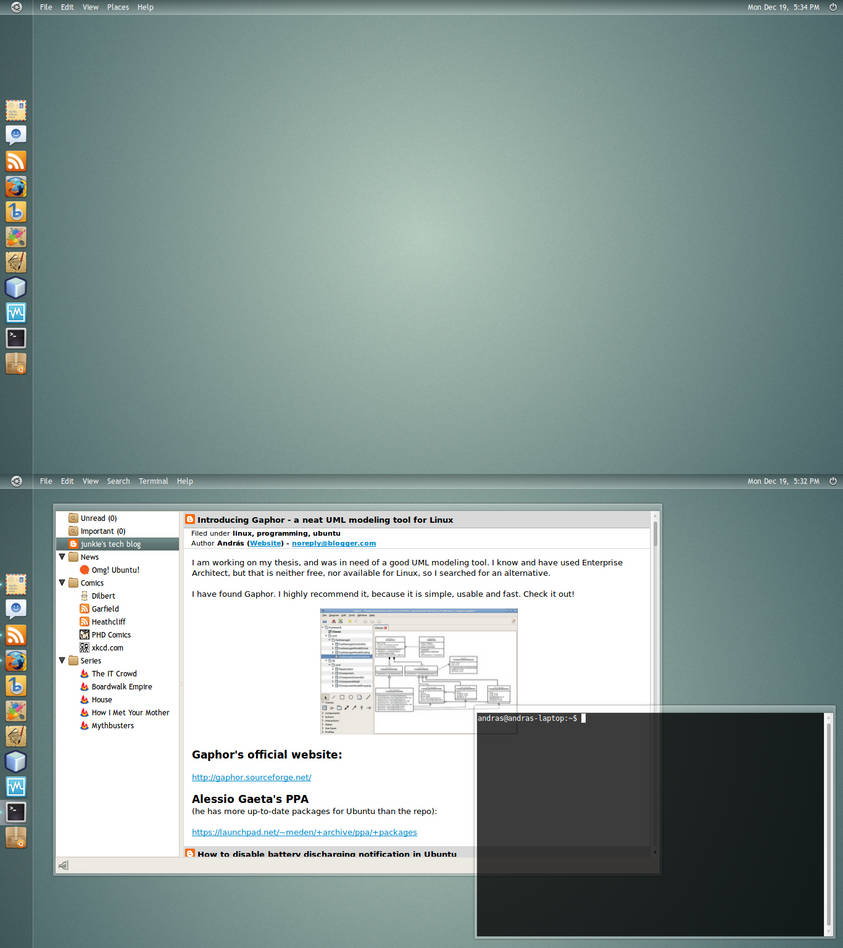Select the xkcd.com feed
This screenshot has width=843, height=948.
(107, 648)
